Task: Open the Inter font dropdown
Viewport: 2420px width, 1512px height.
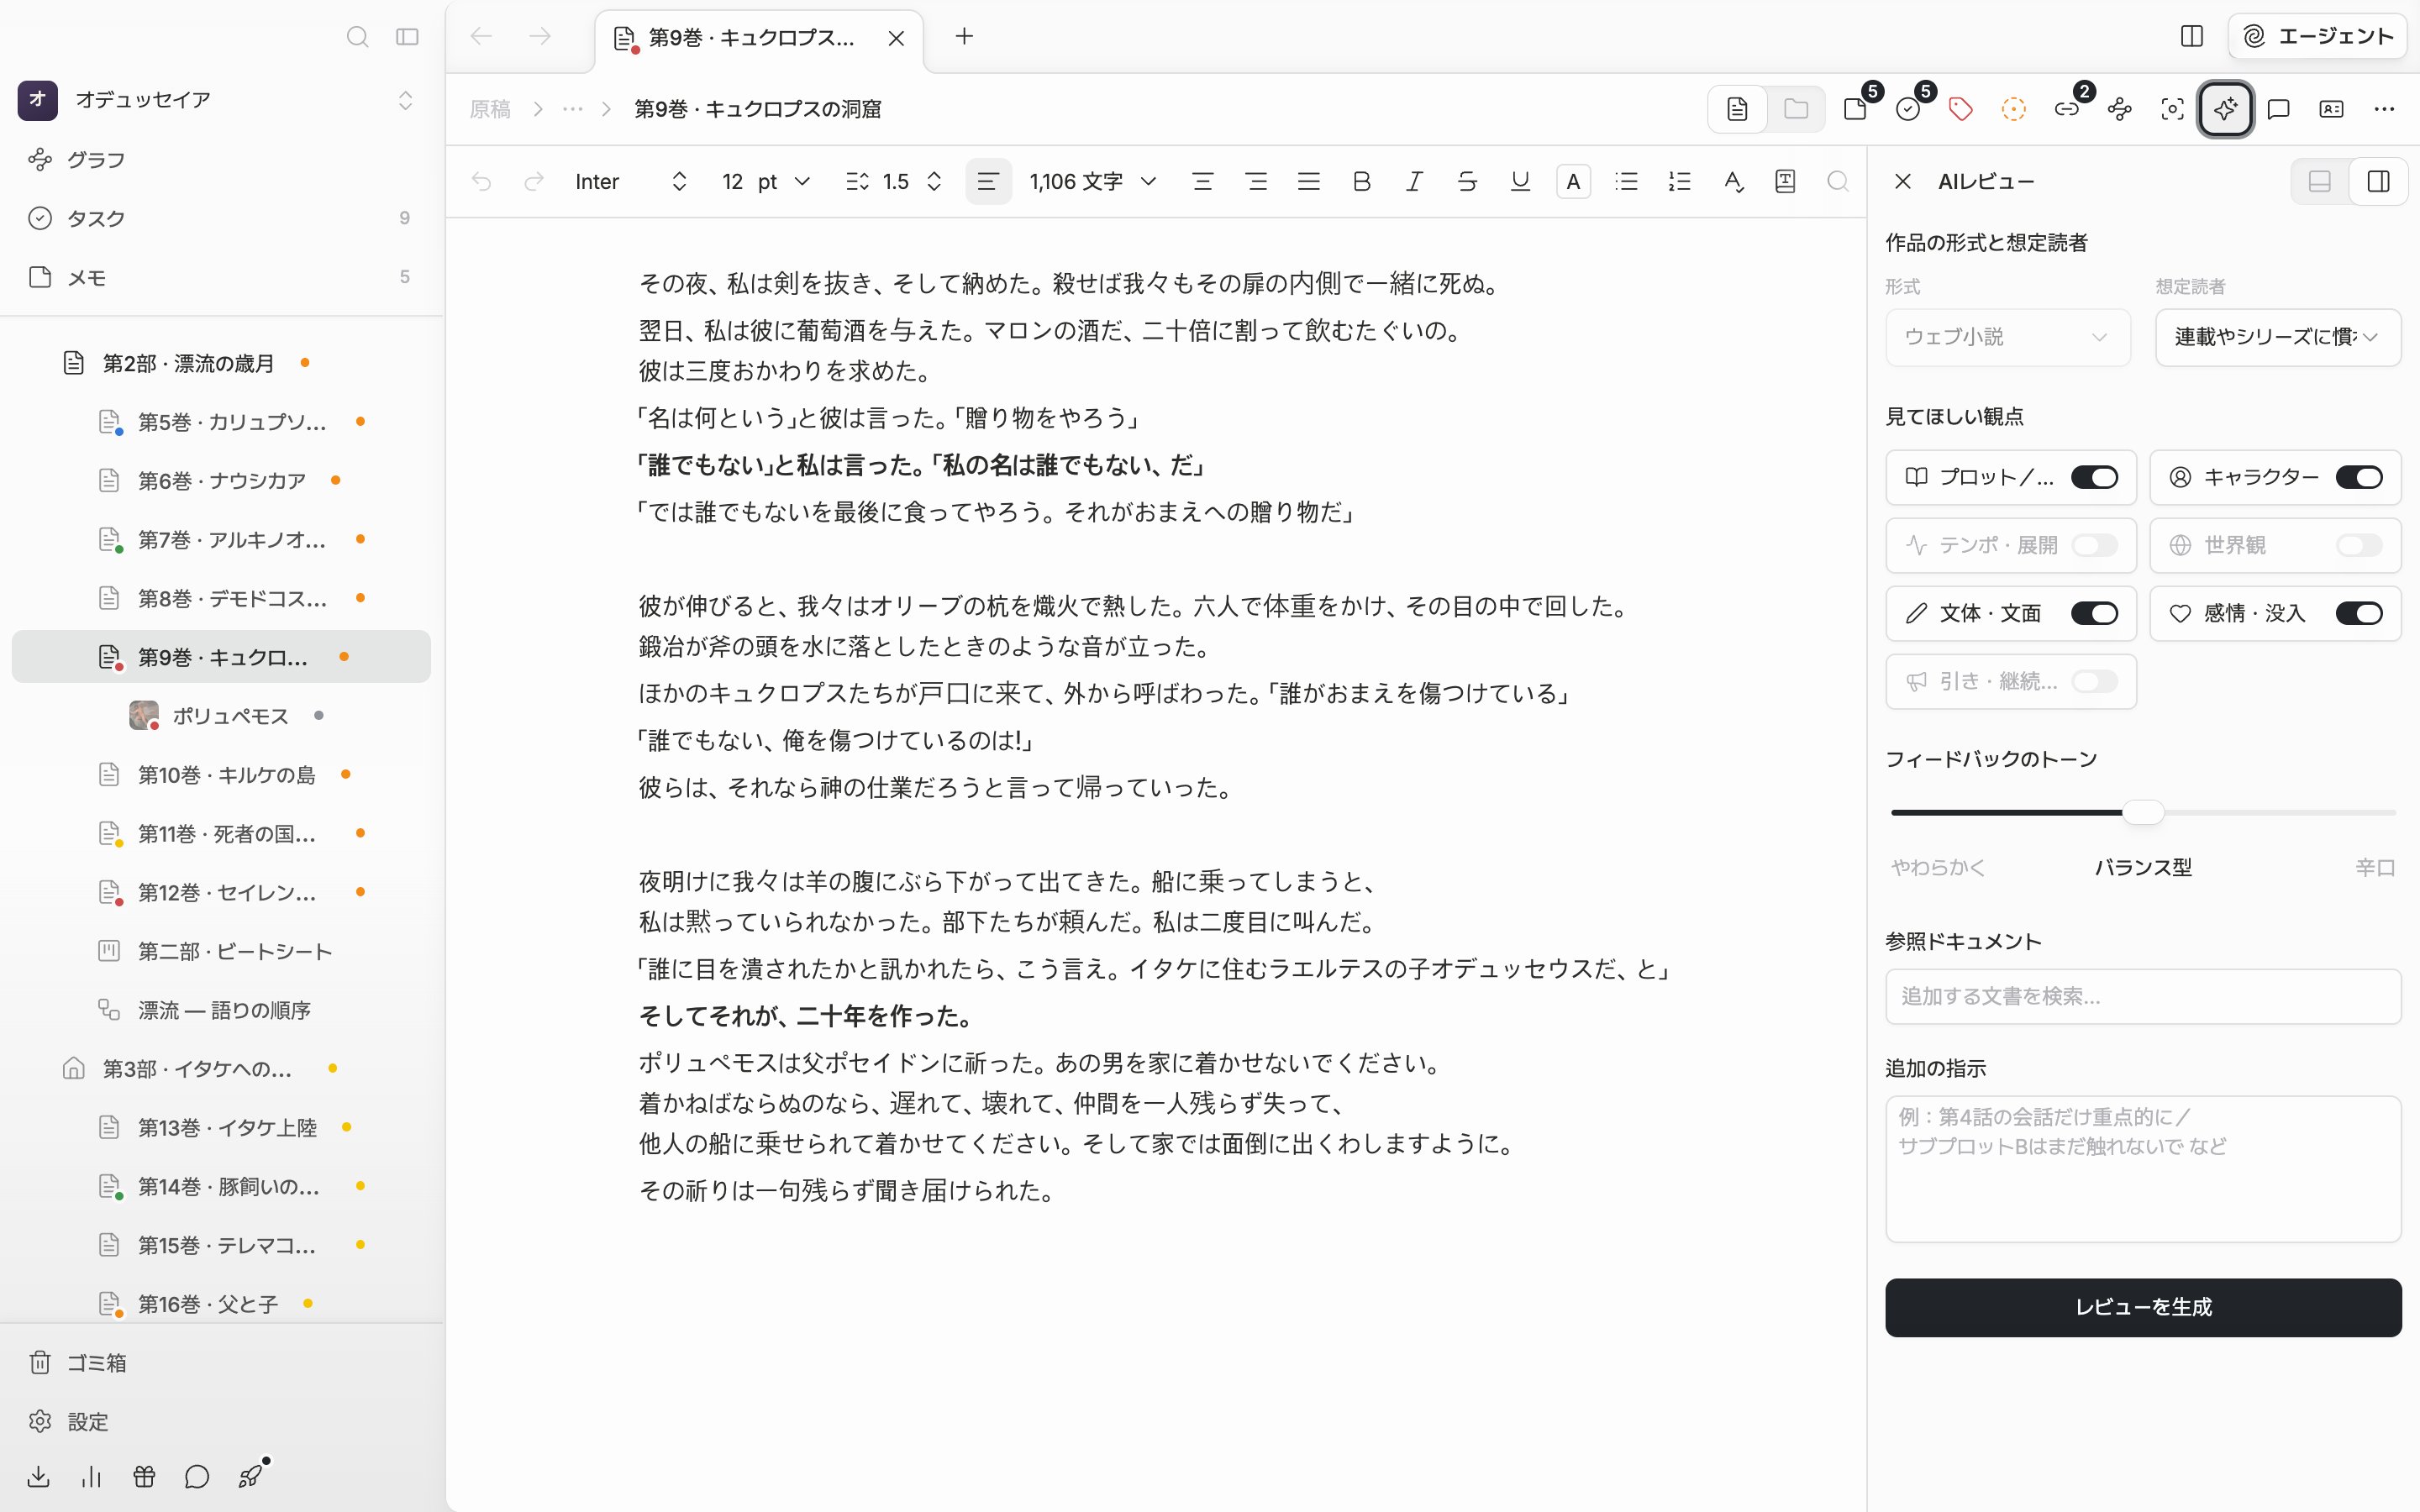Action: coord(631,181)
